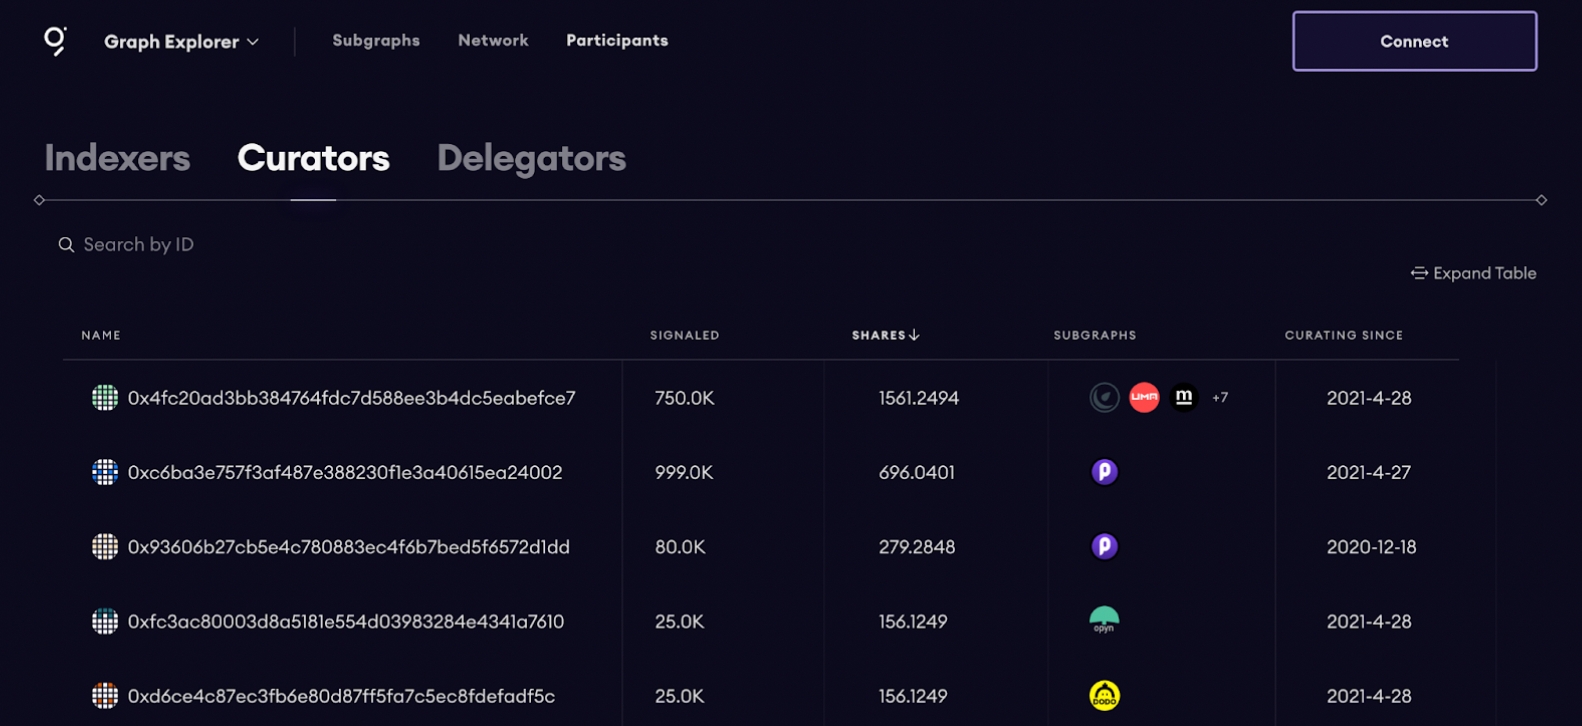Click The Graph logo icon
Image resolution: width=1582 pixels, height=726 pixels.
tap(55, 41)
